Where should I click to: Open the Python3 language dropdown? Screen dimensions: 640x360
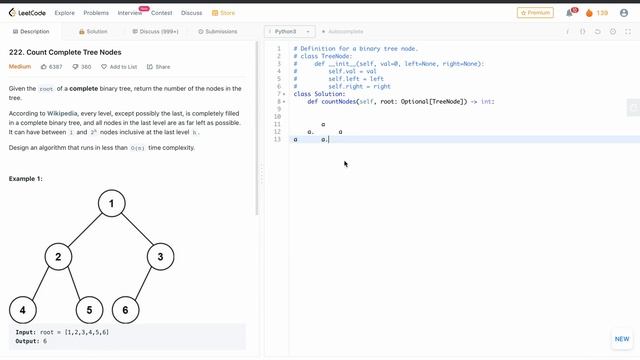tap(289, 31)
